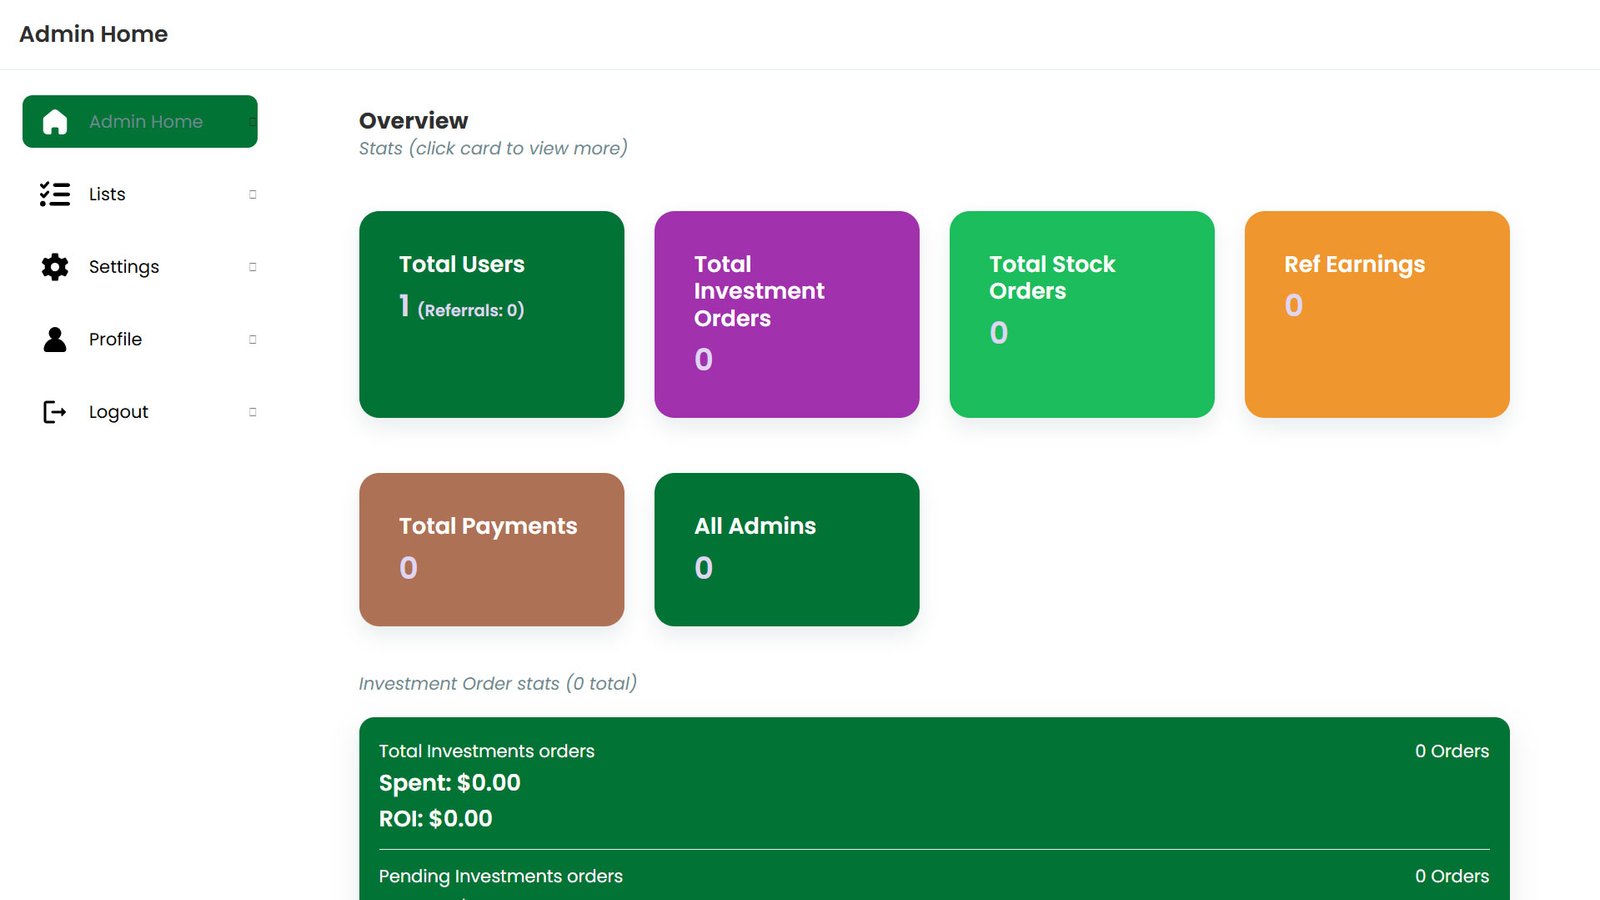1600x900 pixels.
Task: Click the 'Spent: $0.00' value
Action: tap(450, 783)
